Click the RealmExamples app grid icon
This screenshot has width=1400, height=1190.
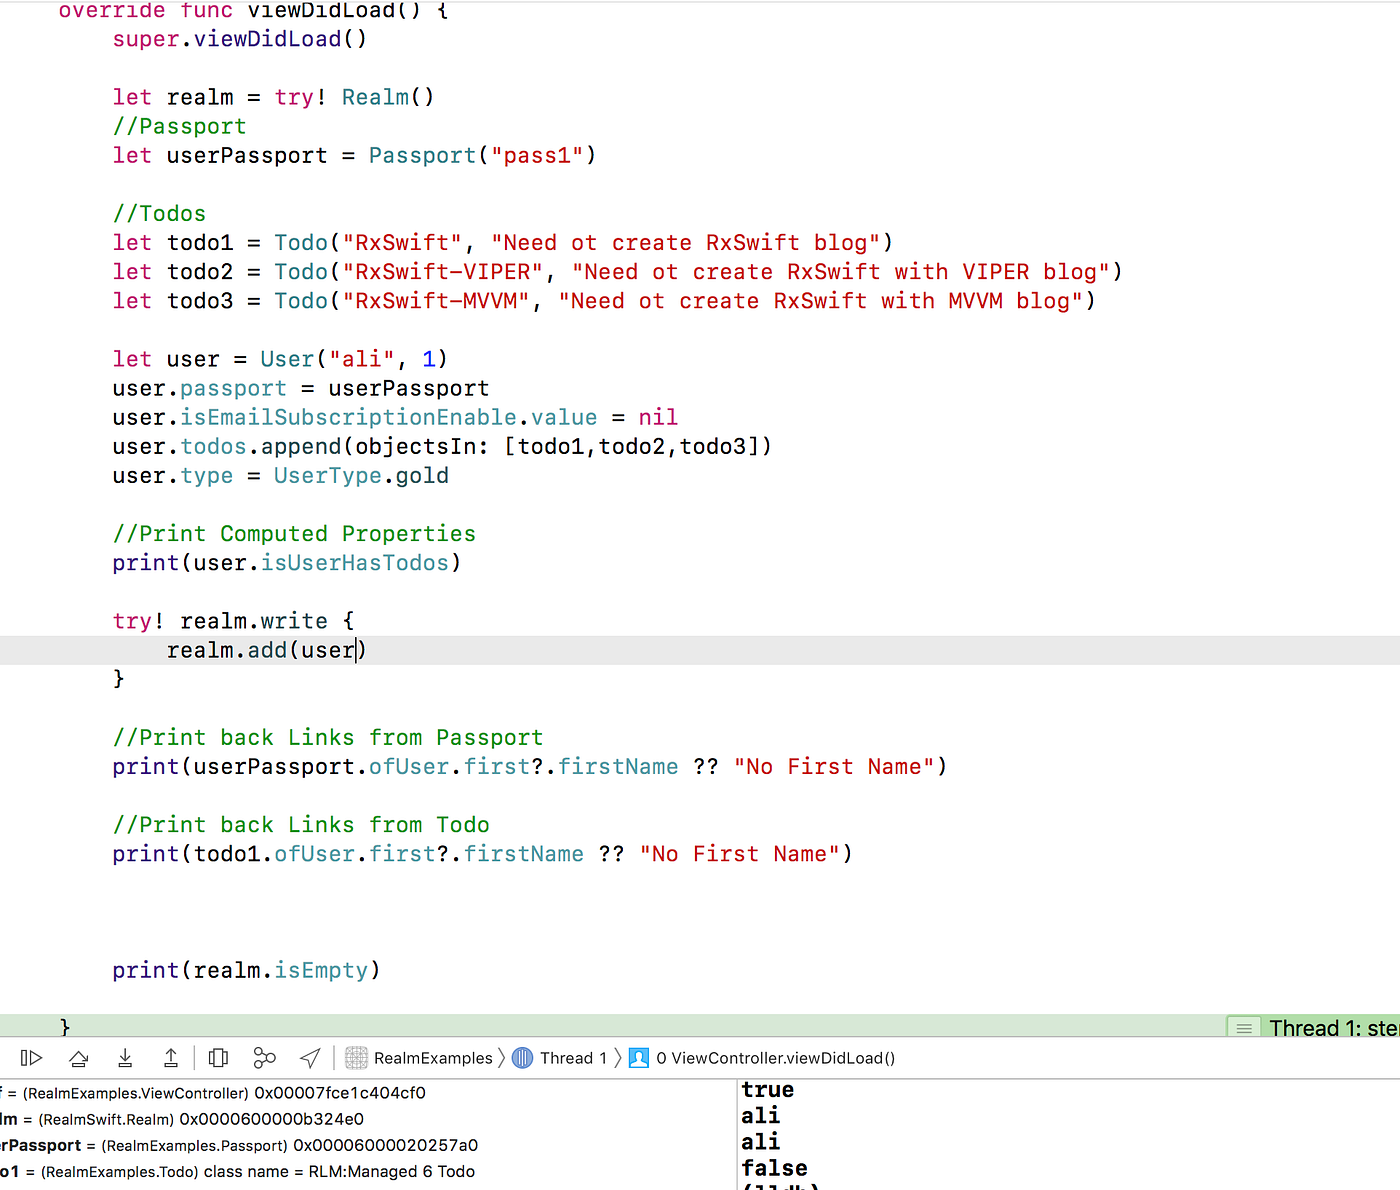pos(356,1057)
